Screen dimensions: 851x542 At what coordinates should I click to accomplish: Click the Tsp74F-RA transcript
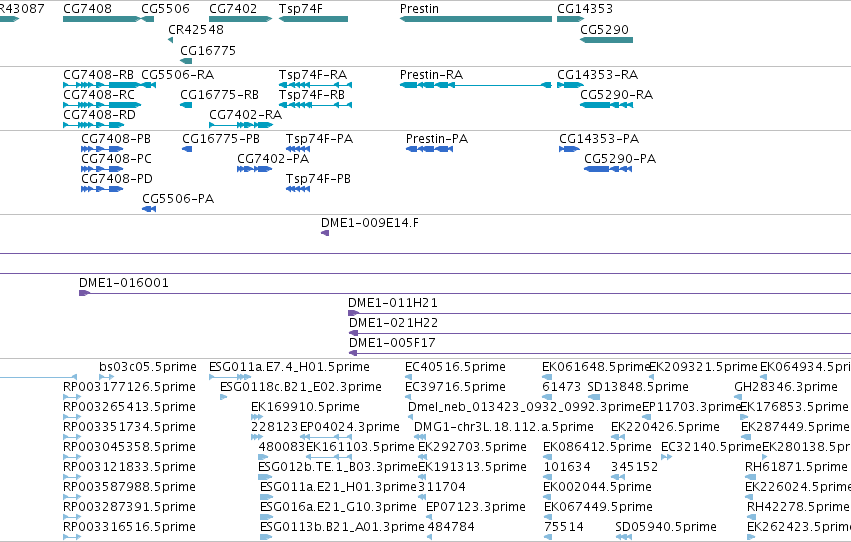click(x=315, y=85)
